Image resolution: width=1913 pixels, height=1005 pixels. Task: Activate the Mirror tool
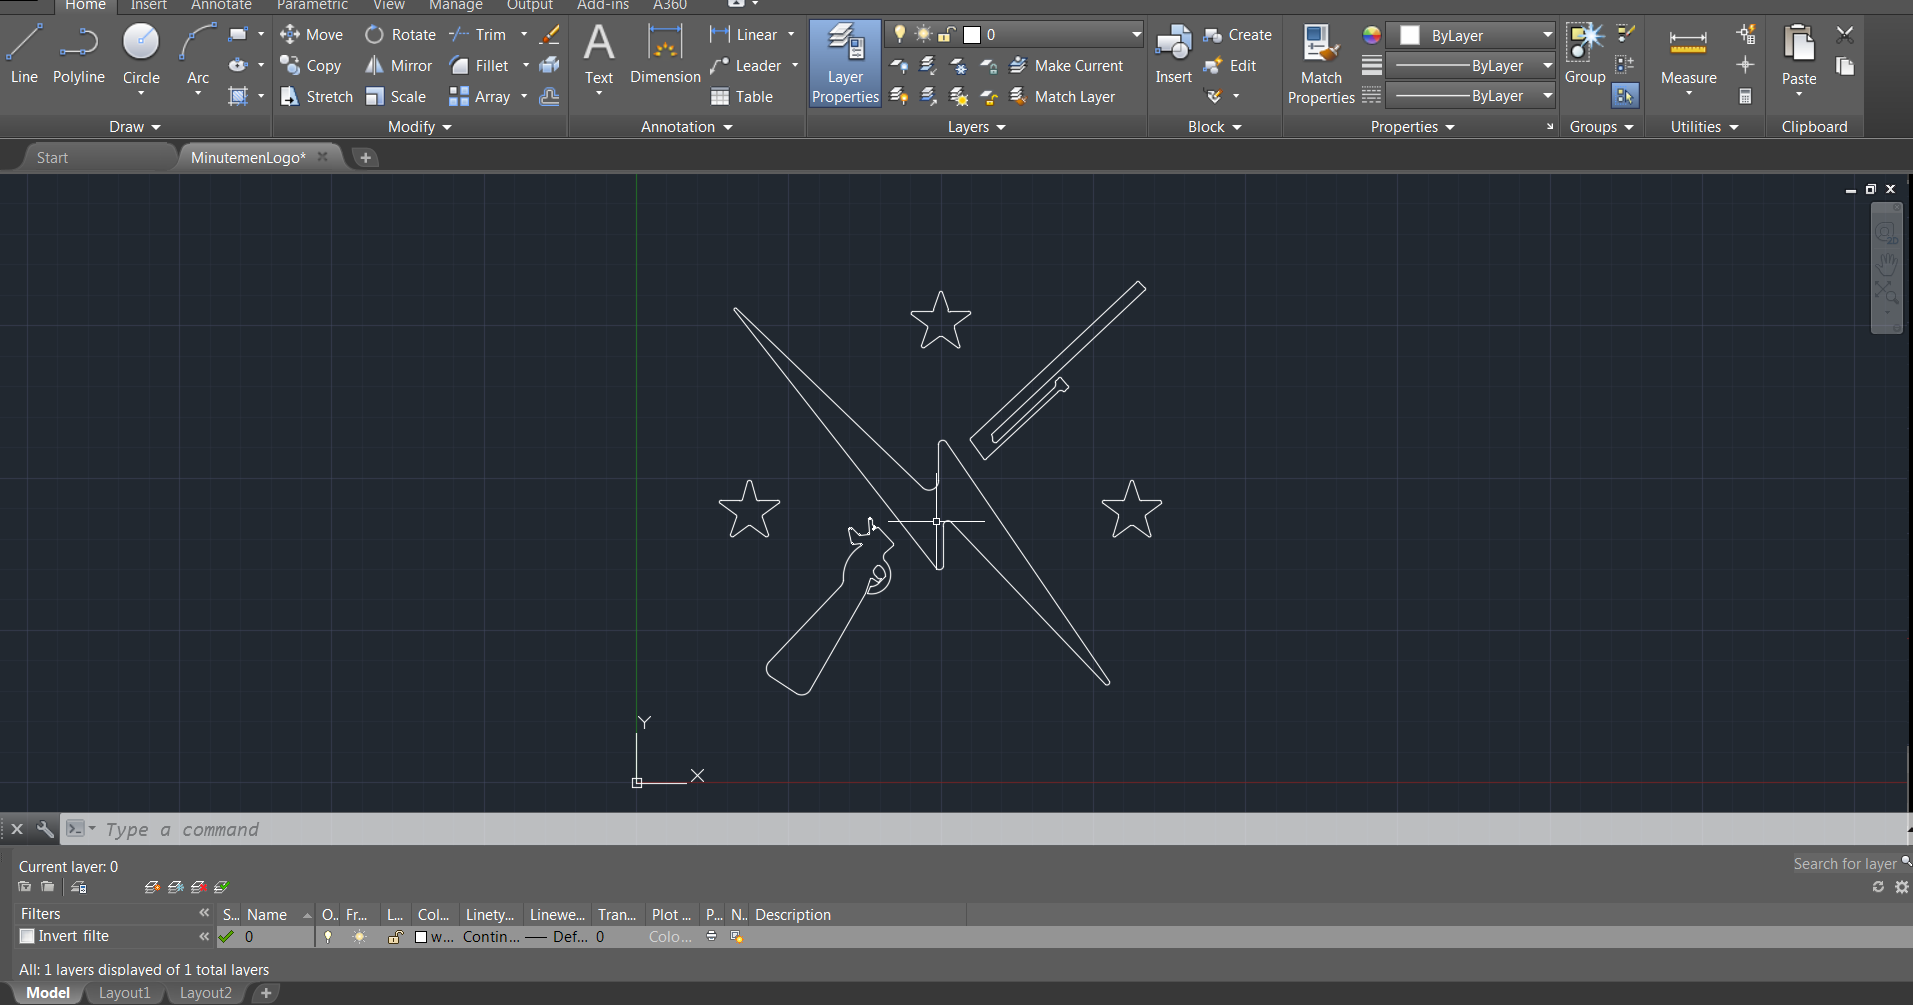398,66
